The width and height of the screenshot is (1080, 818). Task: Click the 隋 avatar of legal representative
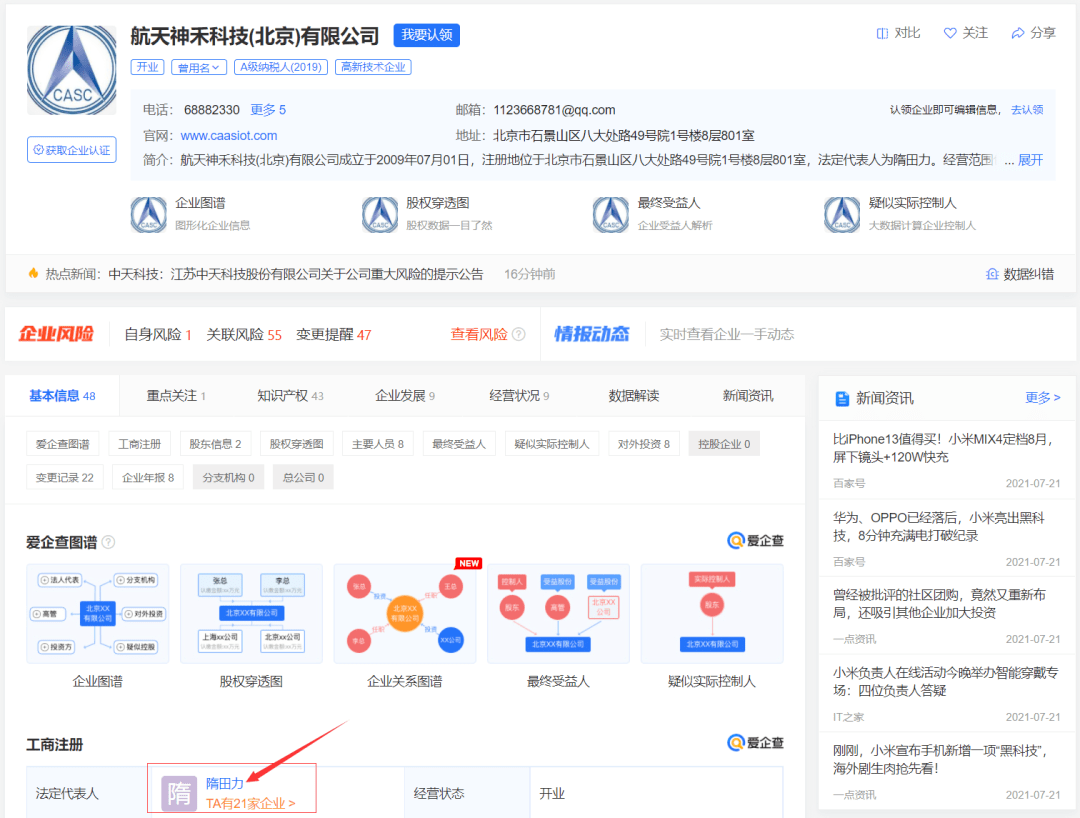[179, 793]
